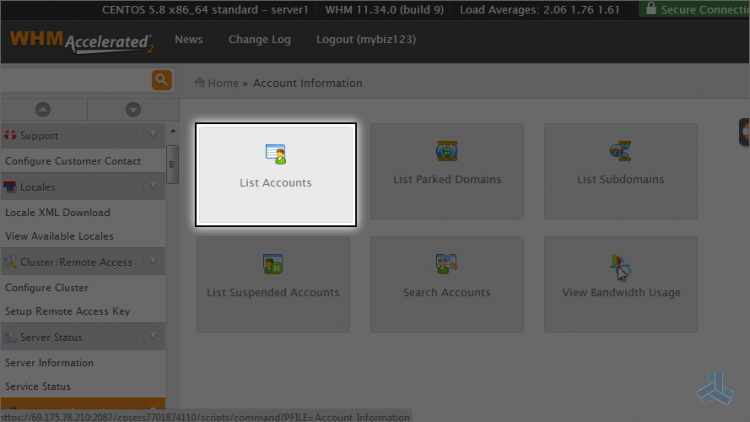
Task: Open Server Information
Action: 49,363
